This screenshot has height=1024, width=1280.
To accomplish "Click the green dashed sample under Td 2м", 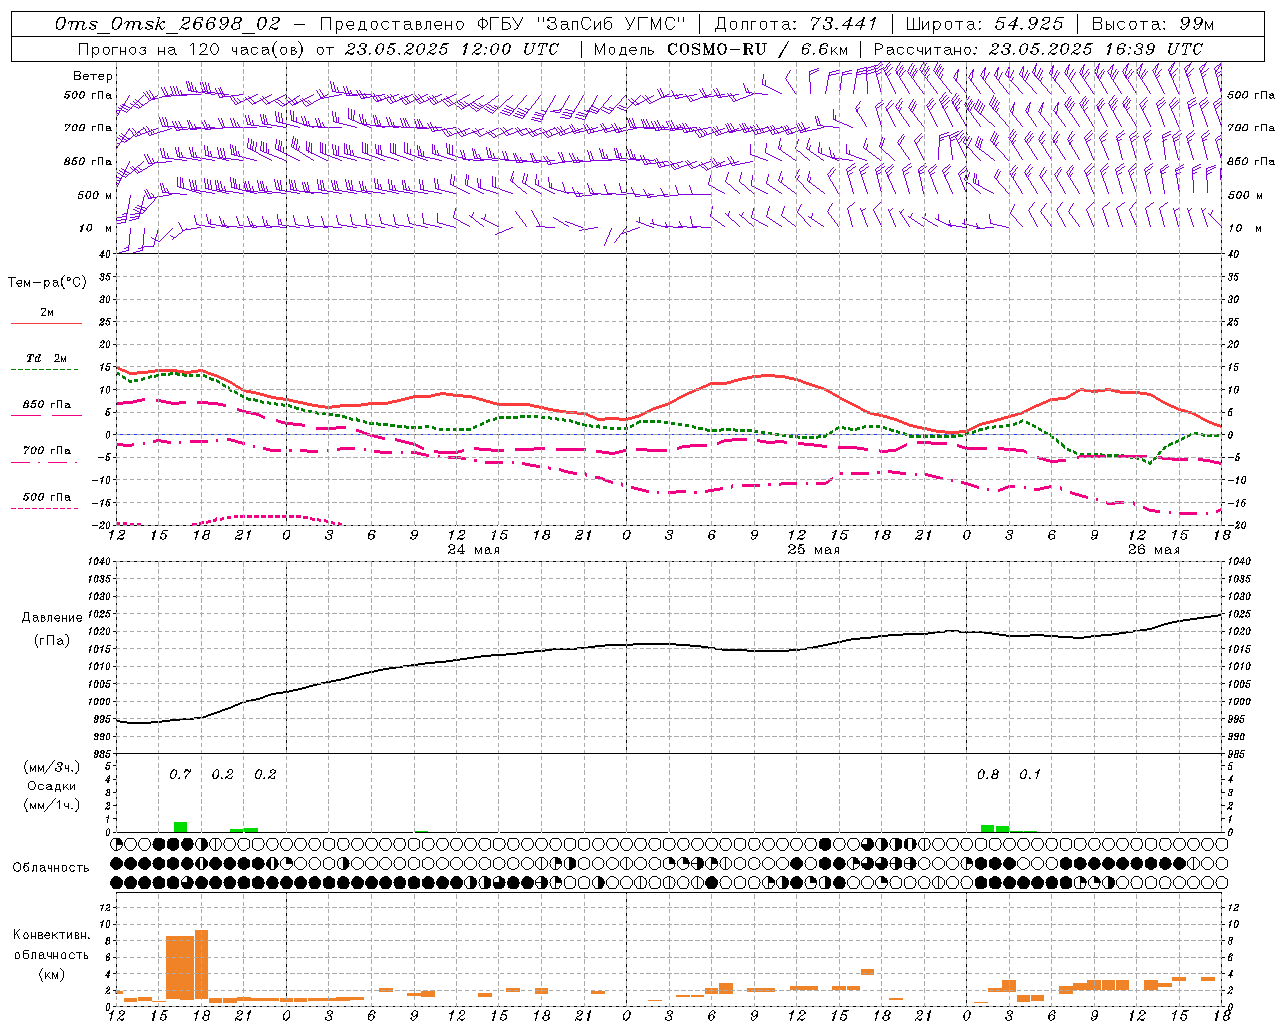I will (x=44, y=370).
